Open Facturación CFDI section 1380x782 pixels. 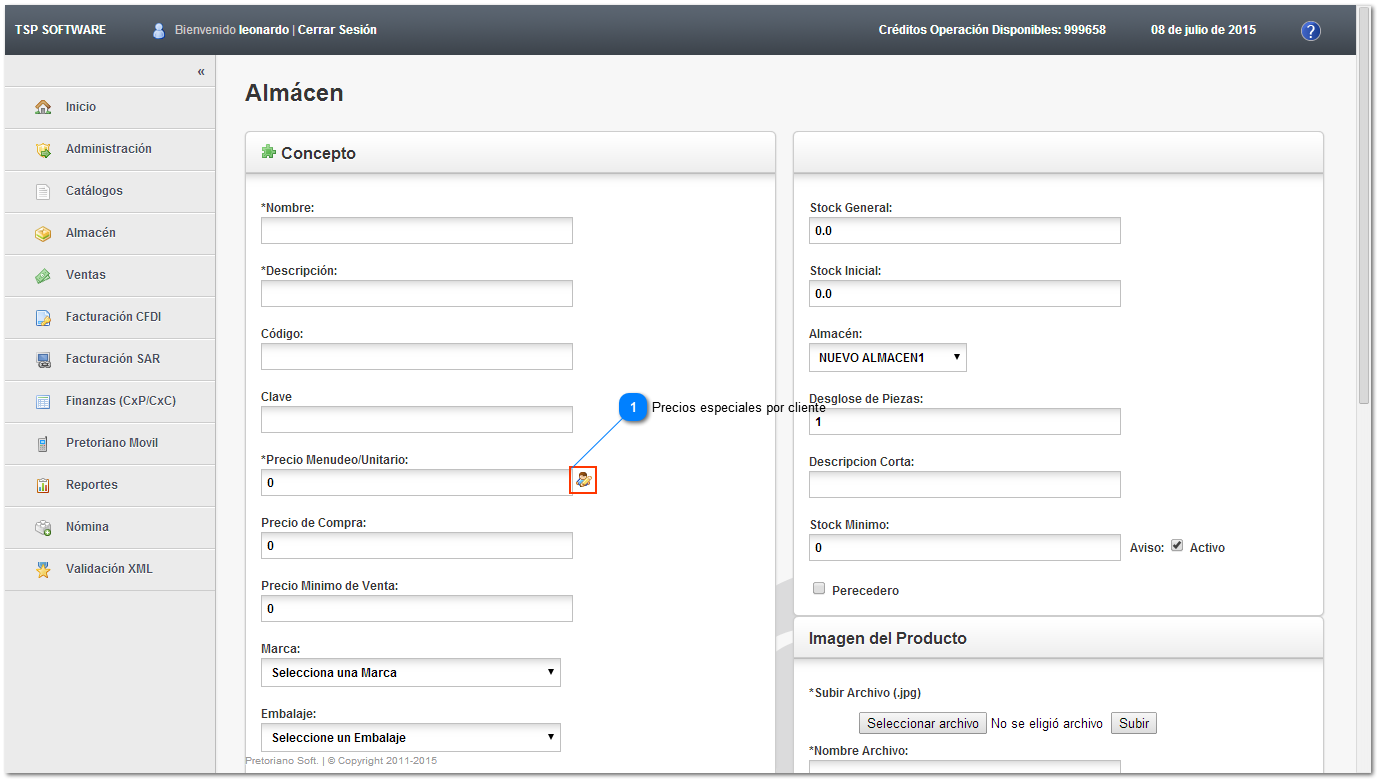(110, 317)
